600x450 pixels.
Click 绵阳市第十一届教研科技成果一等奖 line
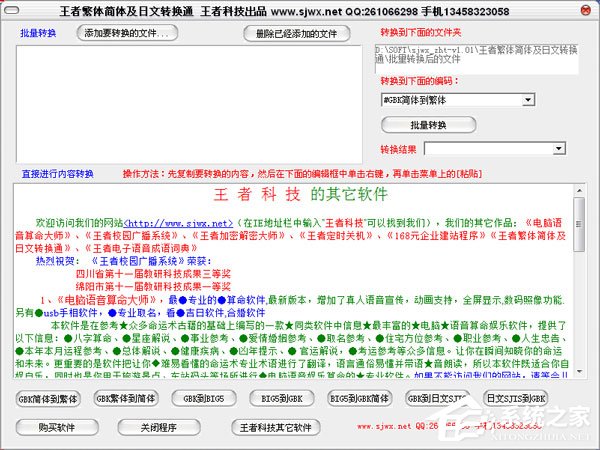(153, 287)
